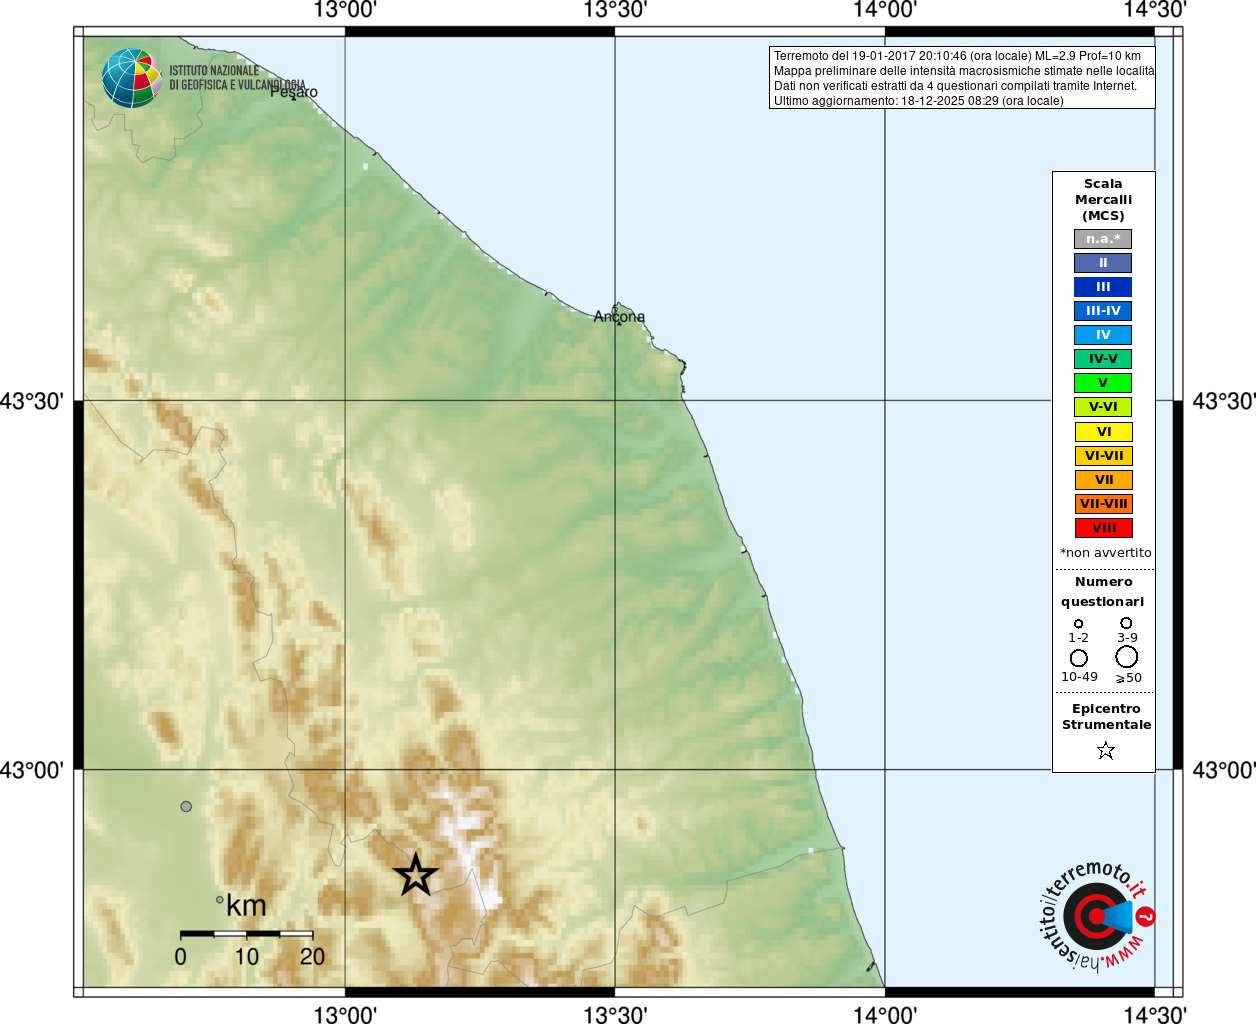Click the haisentitoilterremoto.it logo

pyautogui.click(x=1097, y=916)
